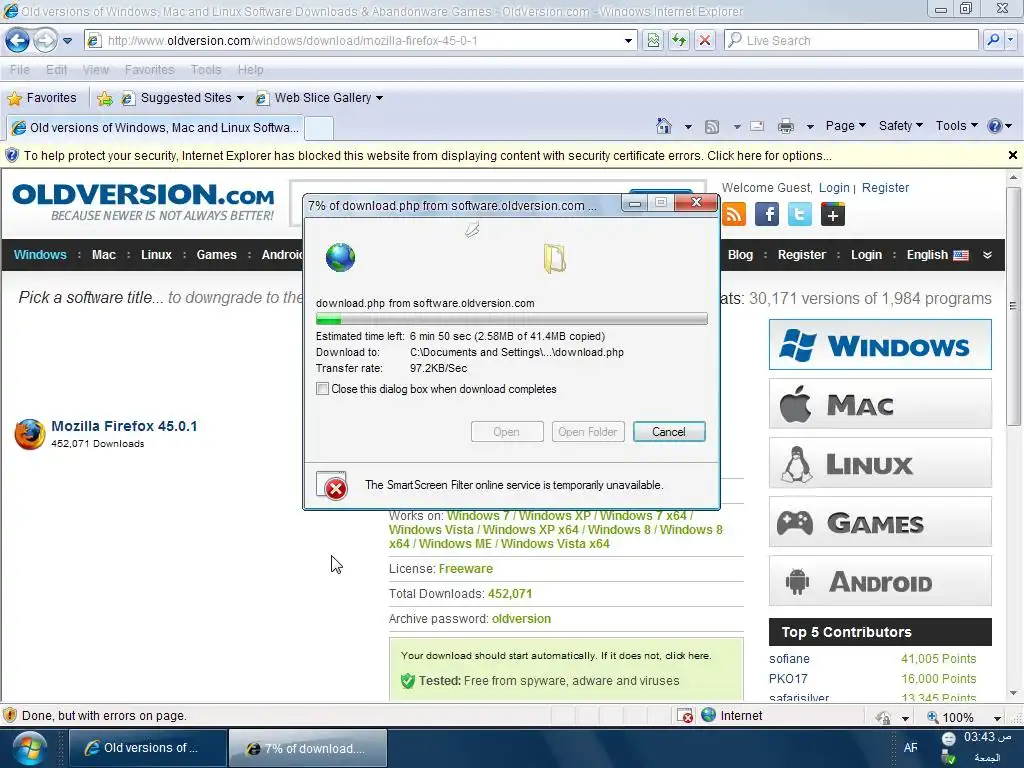Click the browser Back arrow button
This screenshot has height=768, width=1024.
point(18,40)
